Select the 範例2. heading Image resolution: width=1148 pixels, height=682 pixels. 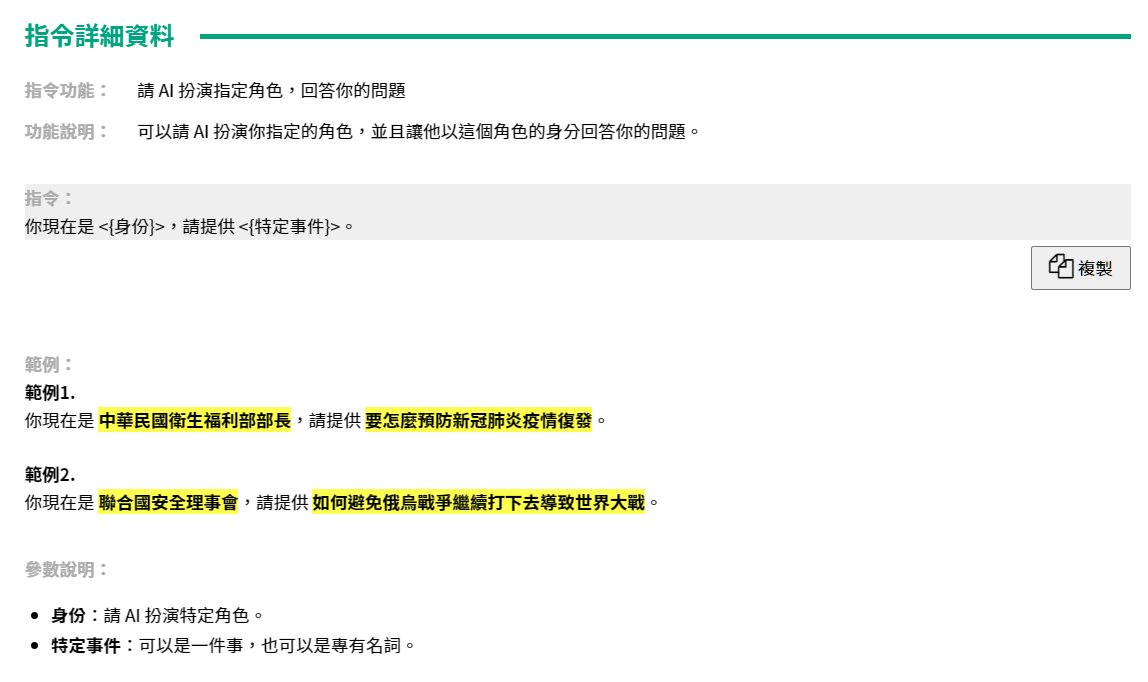click(50, 474)
